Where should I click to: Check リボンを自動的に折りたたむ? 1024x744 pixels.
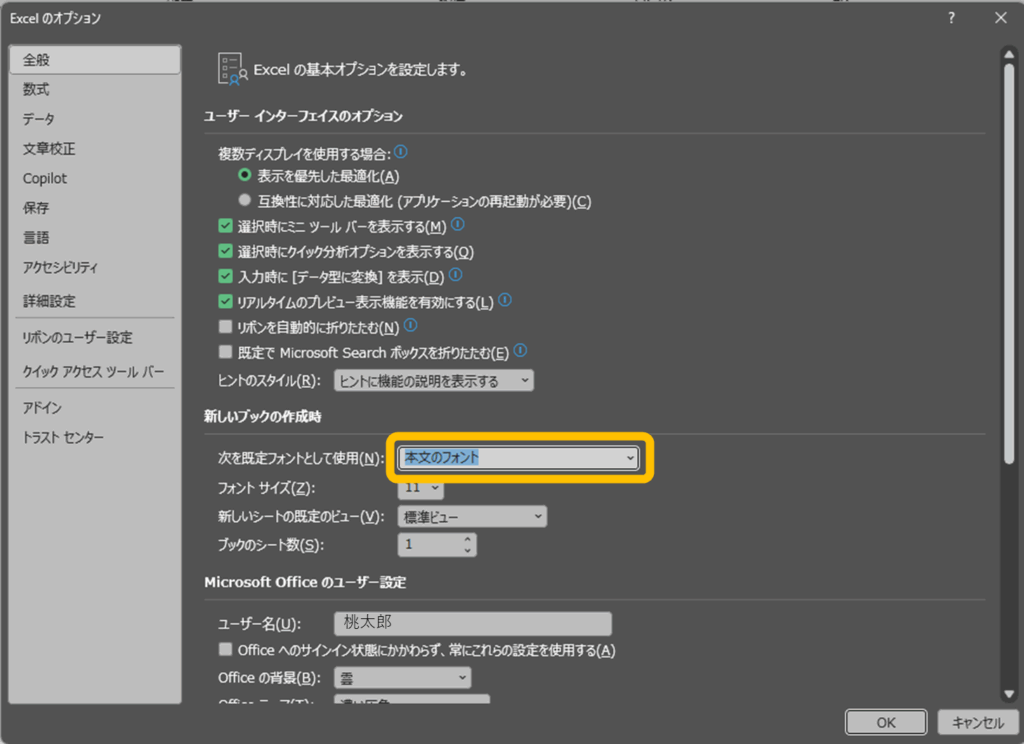point(225,326)
